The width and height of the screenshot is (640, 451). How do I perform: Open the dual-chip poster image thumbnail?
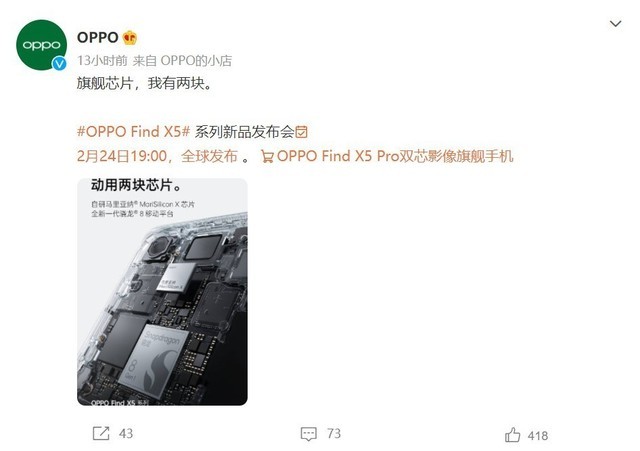[162, 292]
